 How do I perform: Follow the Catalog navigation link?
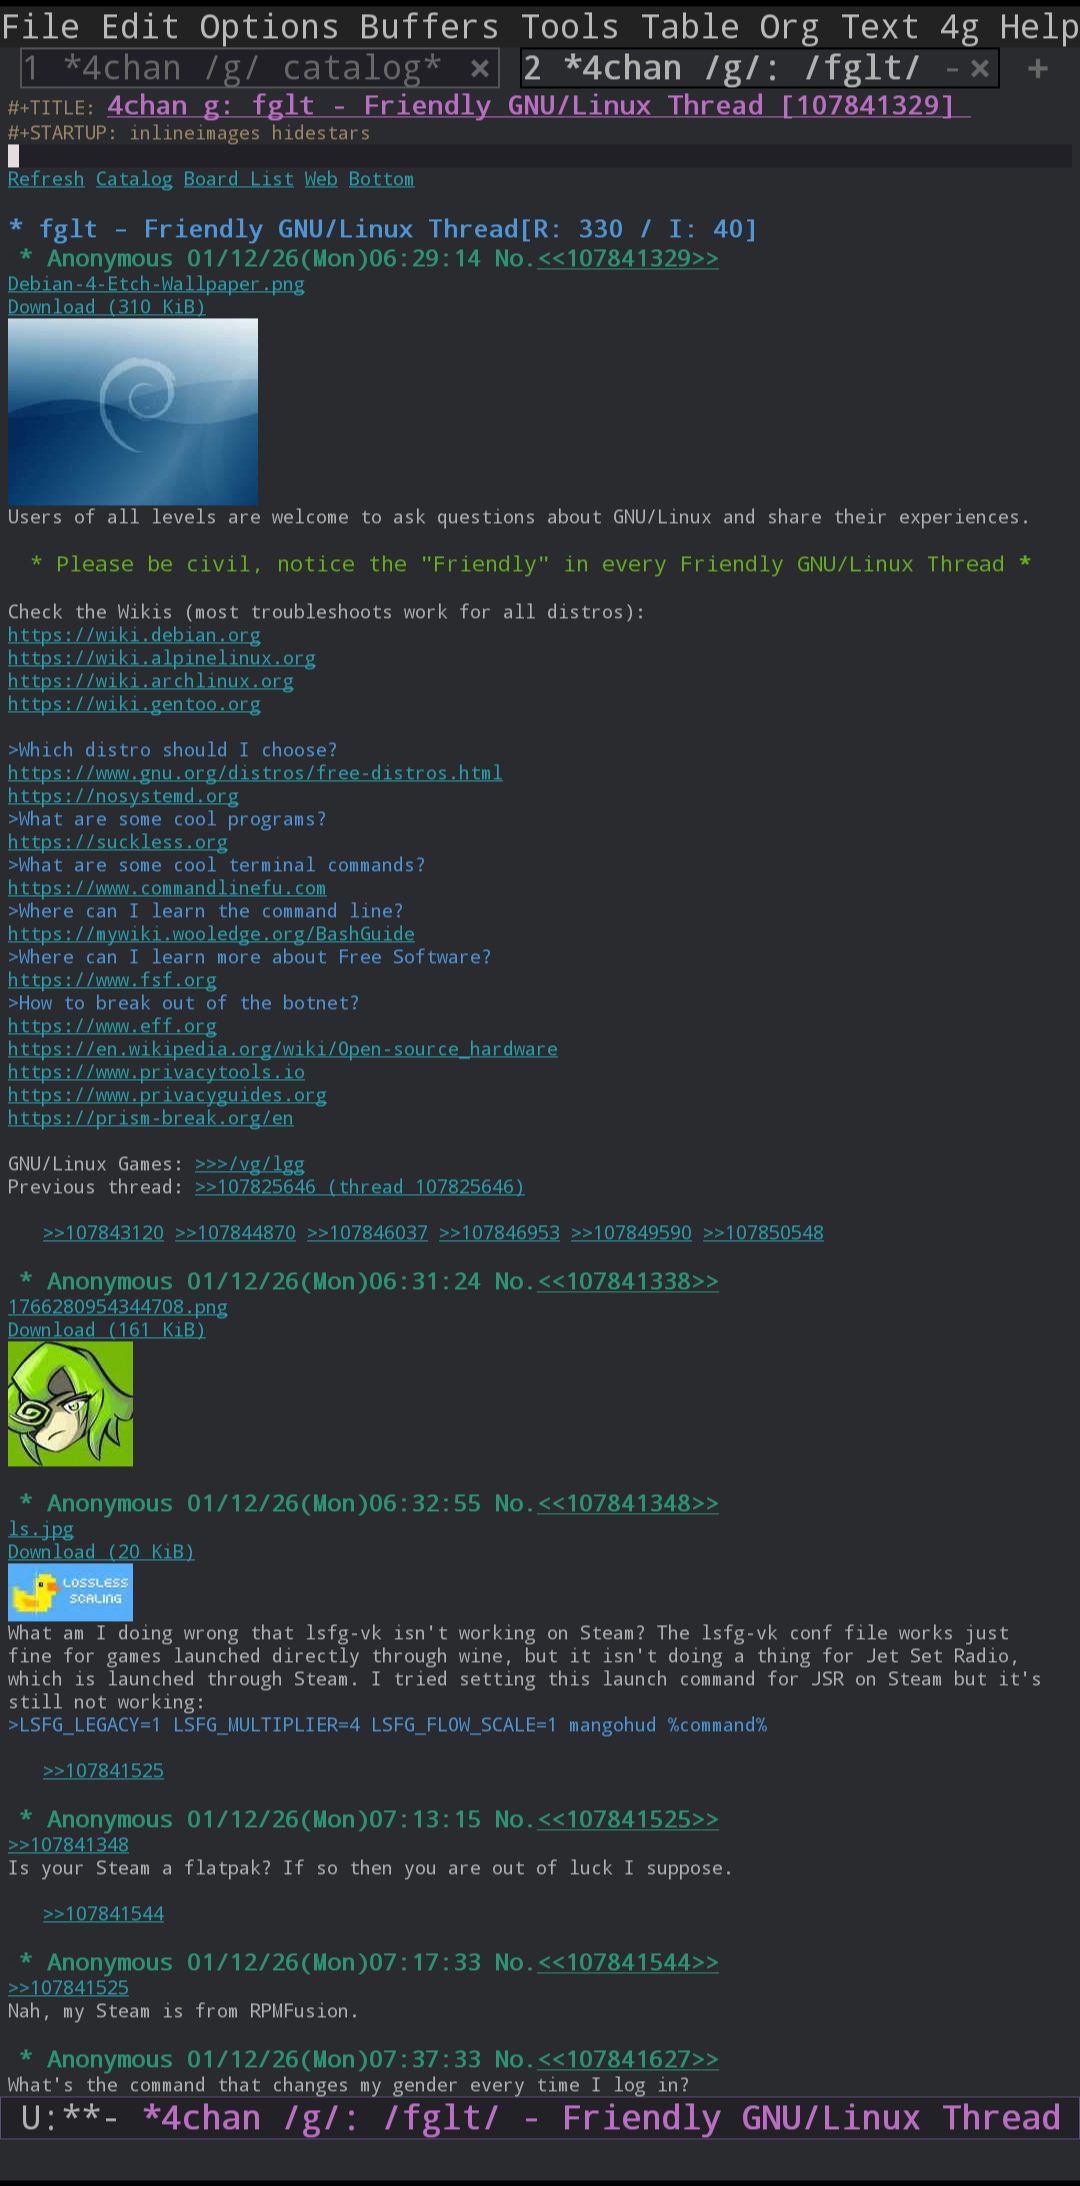point(134,179)
